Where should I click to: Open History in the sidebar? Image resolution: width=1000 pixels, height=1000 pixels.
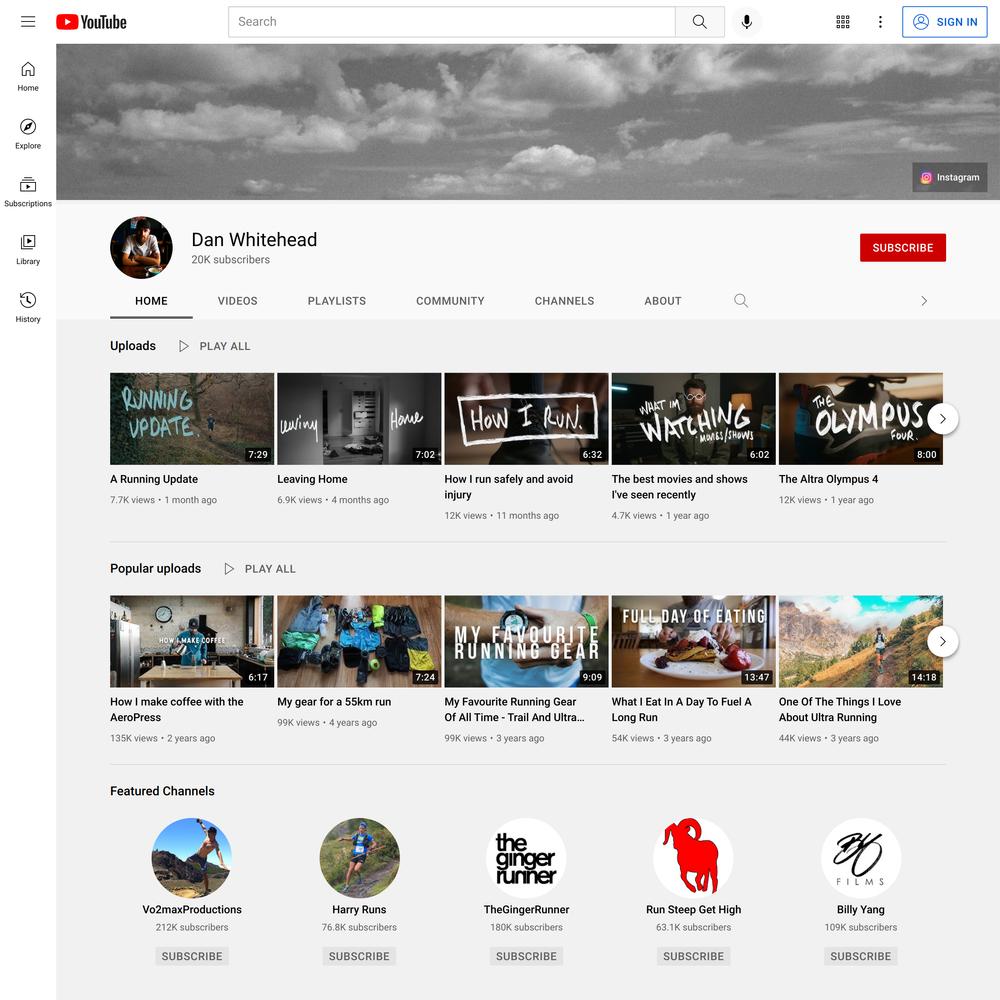(28, 308)
